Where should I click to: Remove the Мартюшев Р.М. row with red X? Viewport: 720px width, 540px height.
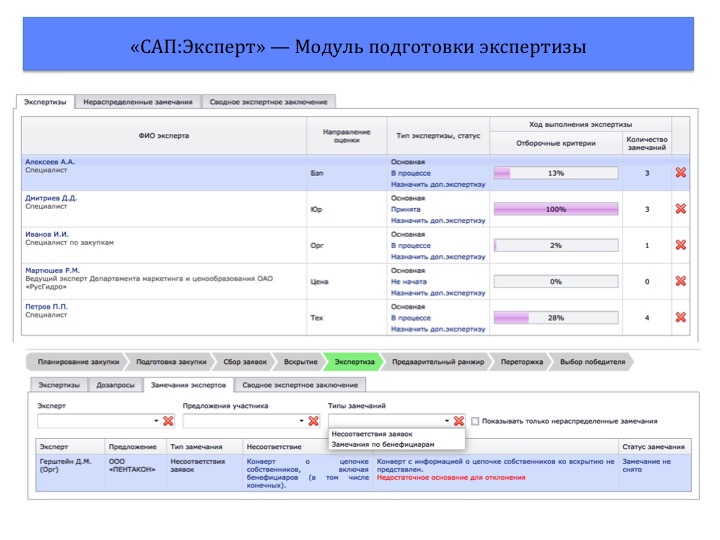point(681,281)
